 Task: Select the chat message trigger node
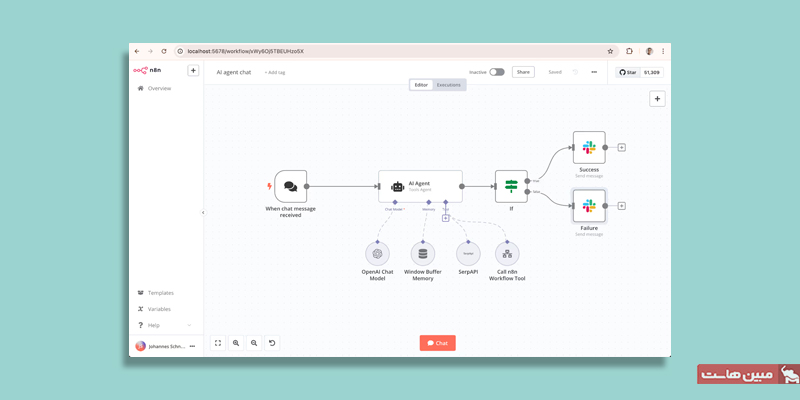click(290, 186)
